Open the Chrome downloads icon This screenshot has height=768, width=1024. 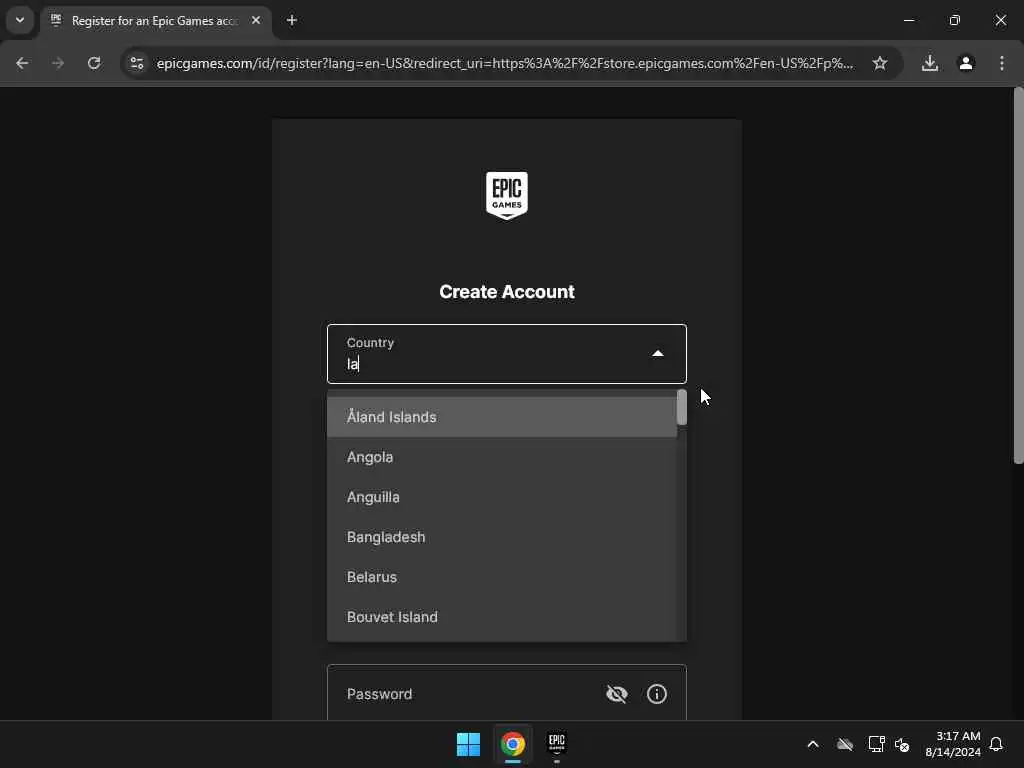(929, 63)
